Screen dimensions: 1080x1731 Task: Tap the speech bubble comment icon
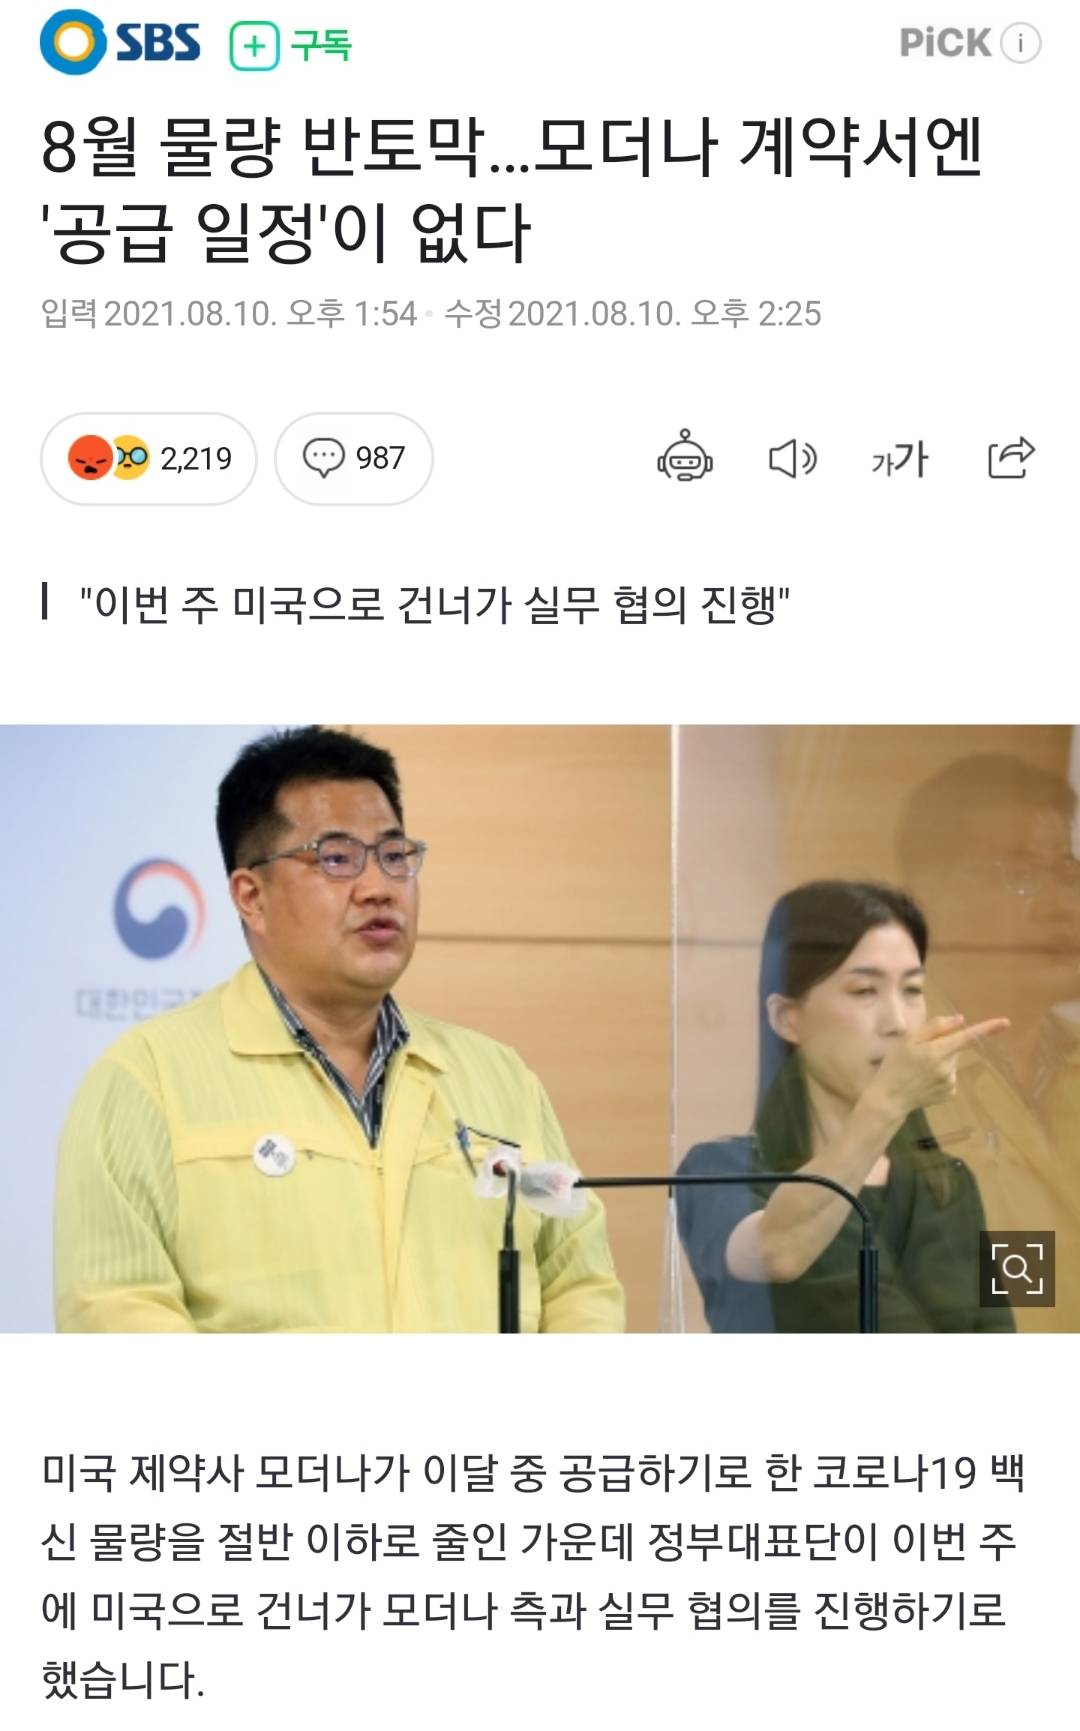pyautogui.click(x=323, y=458)
